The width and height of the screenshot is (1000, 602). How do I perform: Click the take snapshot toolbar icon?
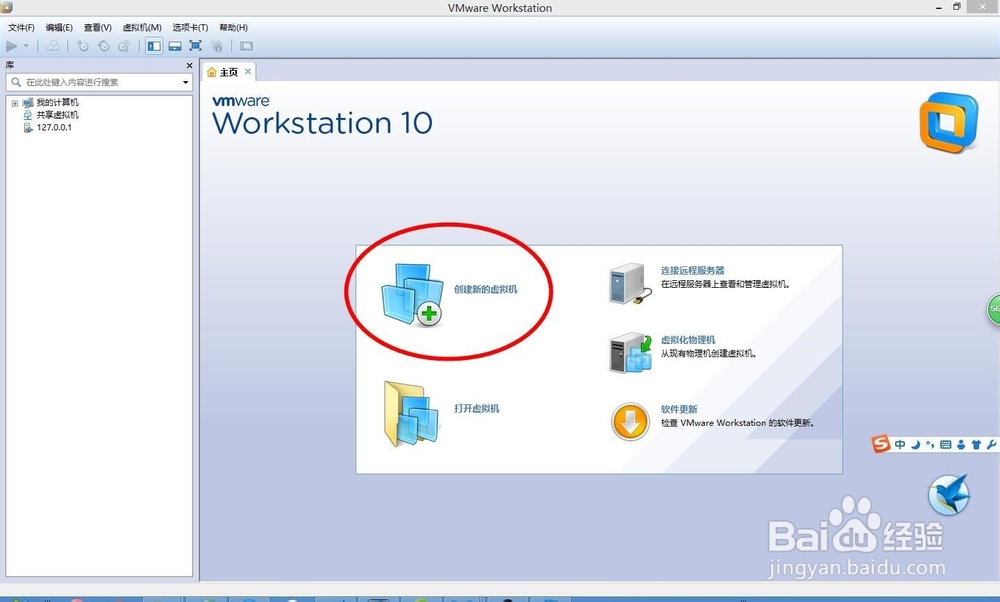click(83, 46)
